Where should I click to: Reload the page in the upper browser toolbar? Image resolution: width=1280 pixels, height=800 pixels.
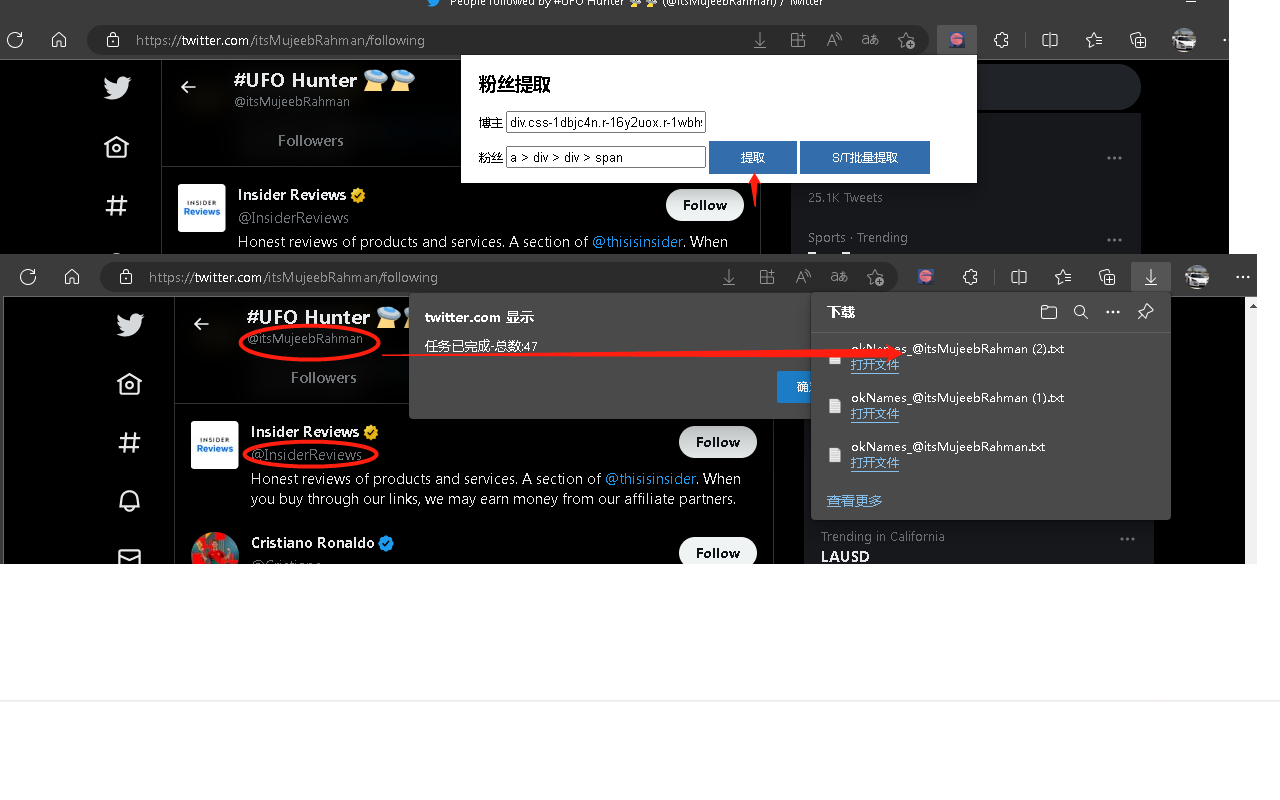tap(15, 40)
